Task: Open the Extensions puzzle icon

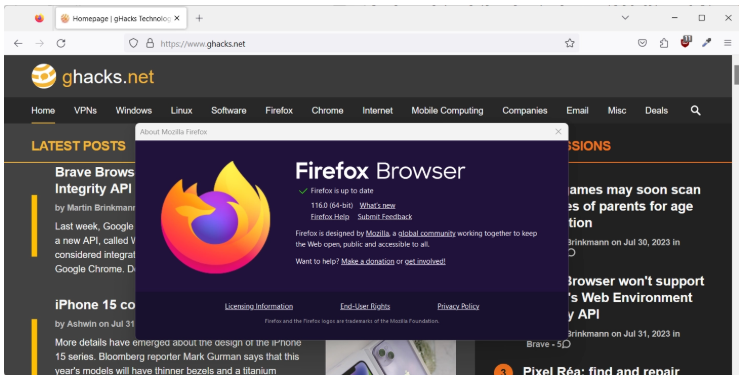Action: tap(664, 43)
